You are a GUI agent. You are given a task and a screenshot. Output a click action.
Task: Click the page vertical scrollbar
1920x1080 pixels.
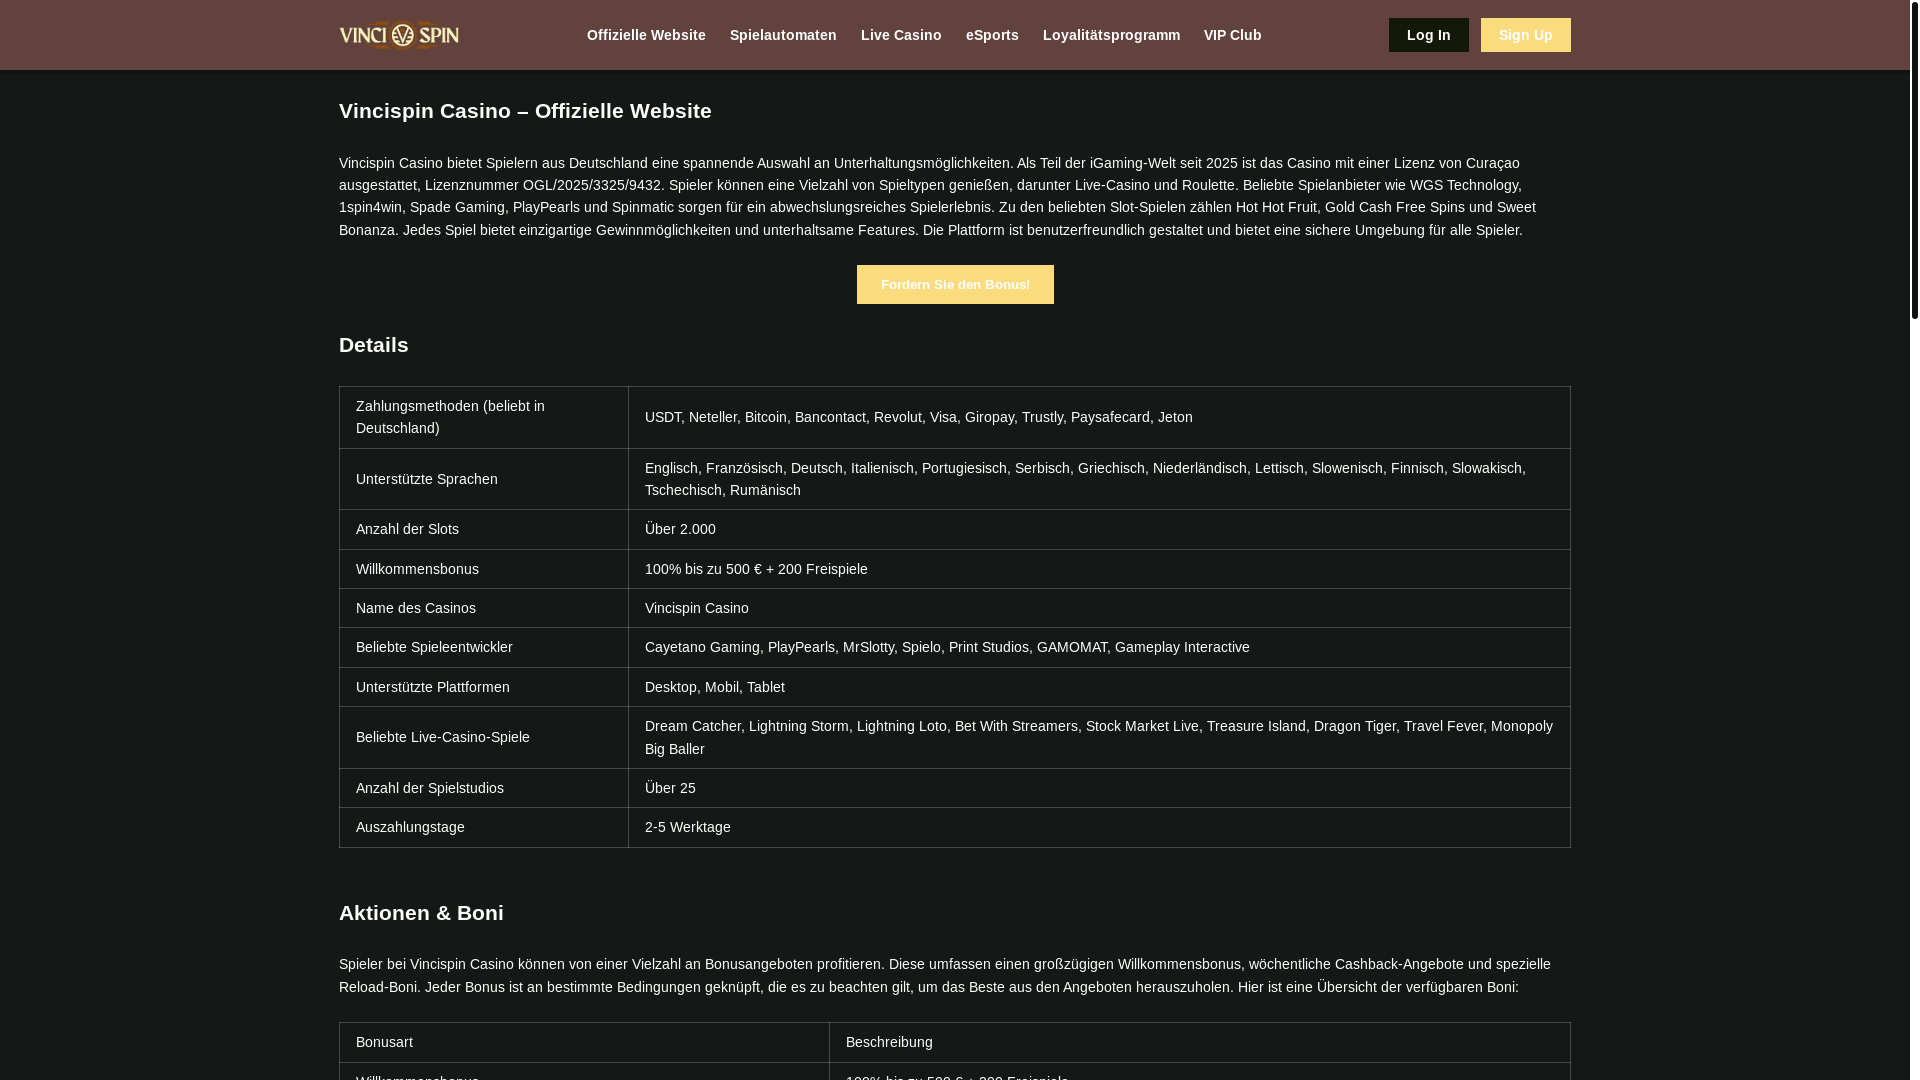coord(1914,160)
